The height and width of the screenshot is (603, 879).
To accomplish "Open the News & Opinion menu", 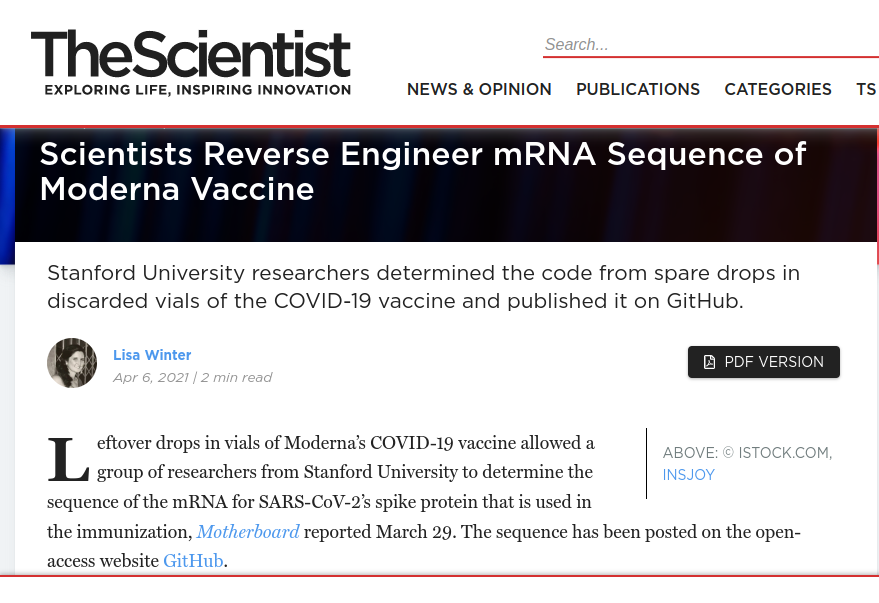I will coord(479,89).
